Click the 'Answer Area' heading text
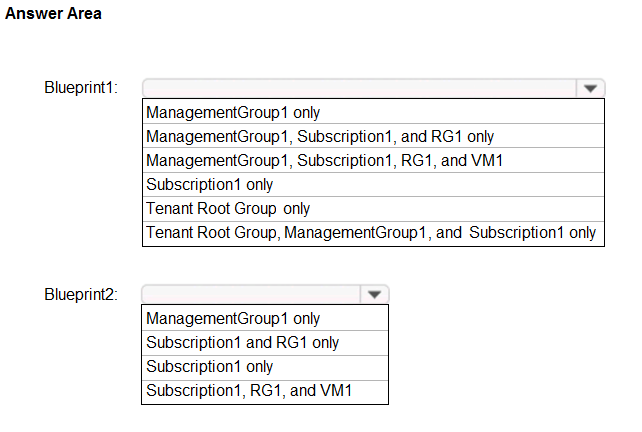642x432 pixels. click(x=53, y=14)
